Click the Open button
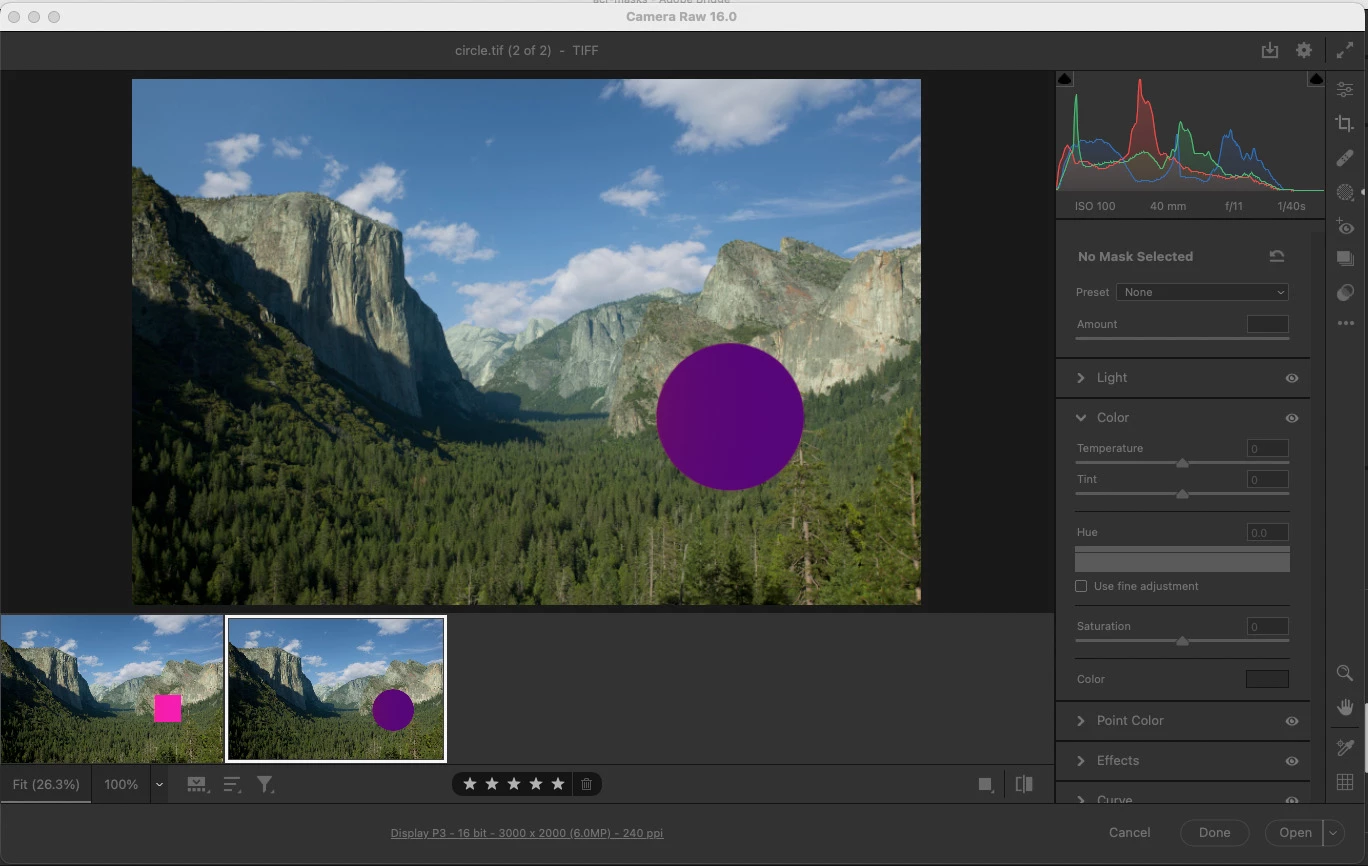Image resolution: width=1368 pixels, height=866 pixels. click(1295, 832)
